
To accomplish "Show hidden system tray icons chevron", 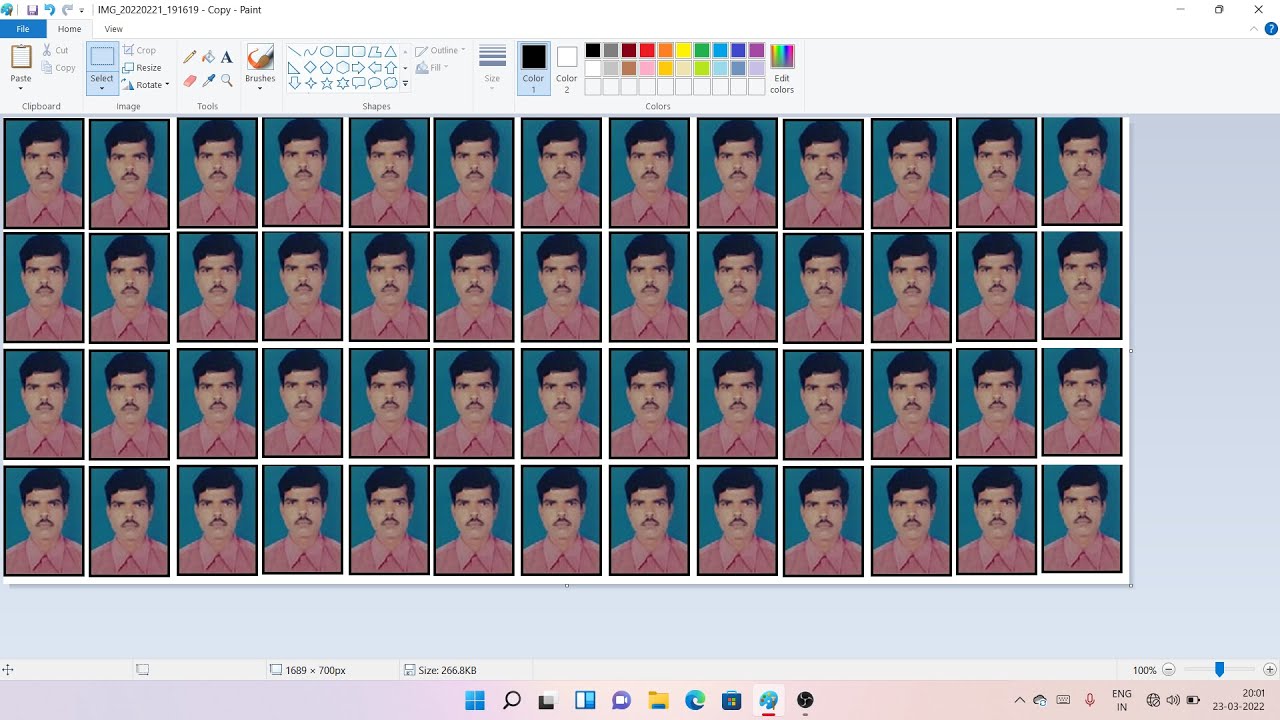I will tap(1019, 700).
